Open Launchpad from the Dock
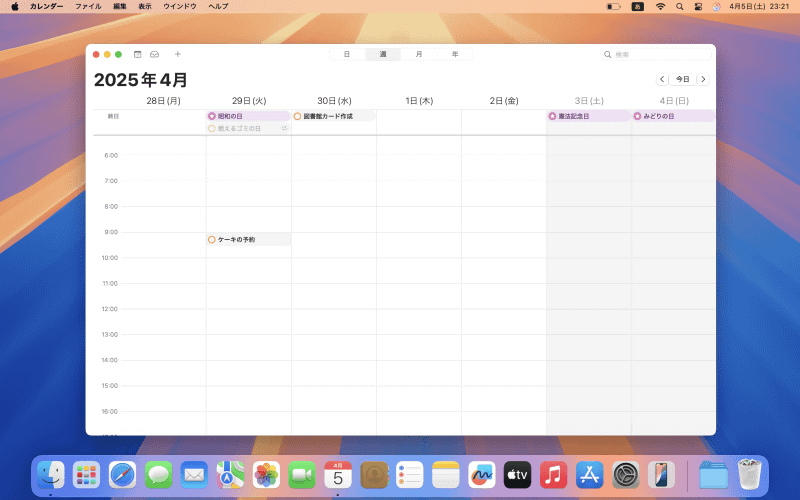Image resolution: width=800 pixels, height=500 pixels. pos(86,475)
